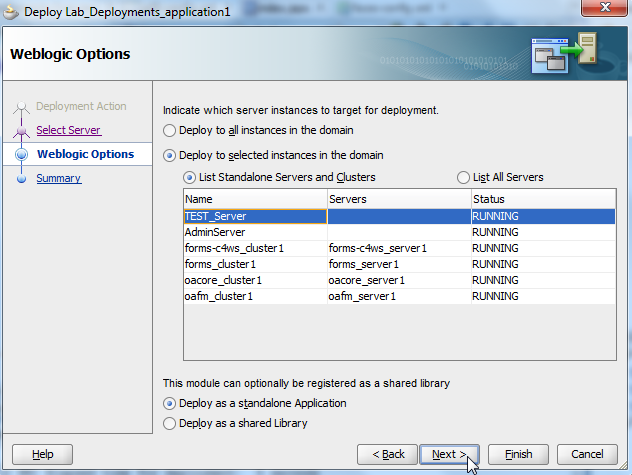The image size is (632, 475).
Task: Click the server deployment graphic in header
Action: click(565, 53)
